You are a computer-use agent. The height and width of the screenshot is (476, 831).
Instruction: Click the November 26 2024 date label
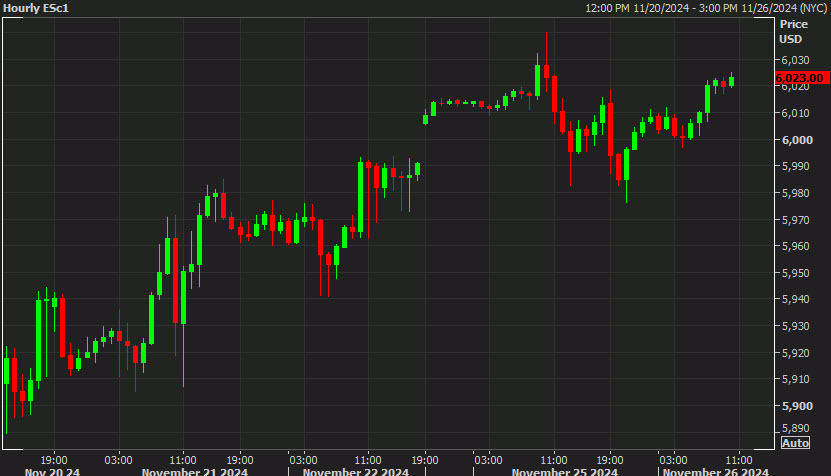(x=716, y=471)
